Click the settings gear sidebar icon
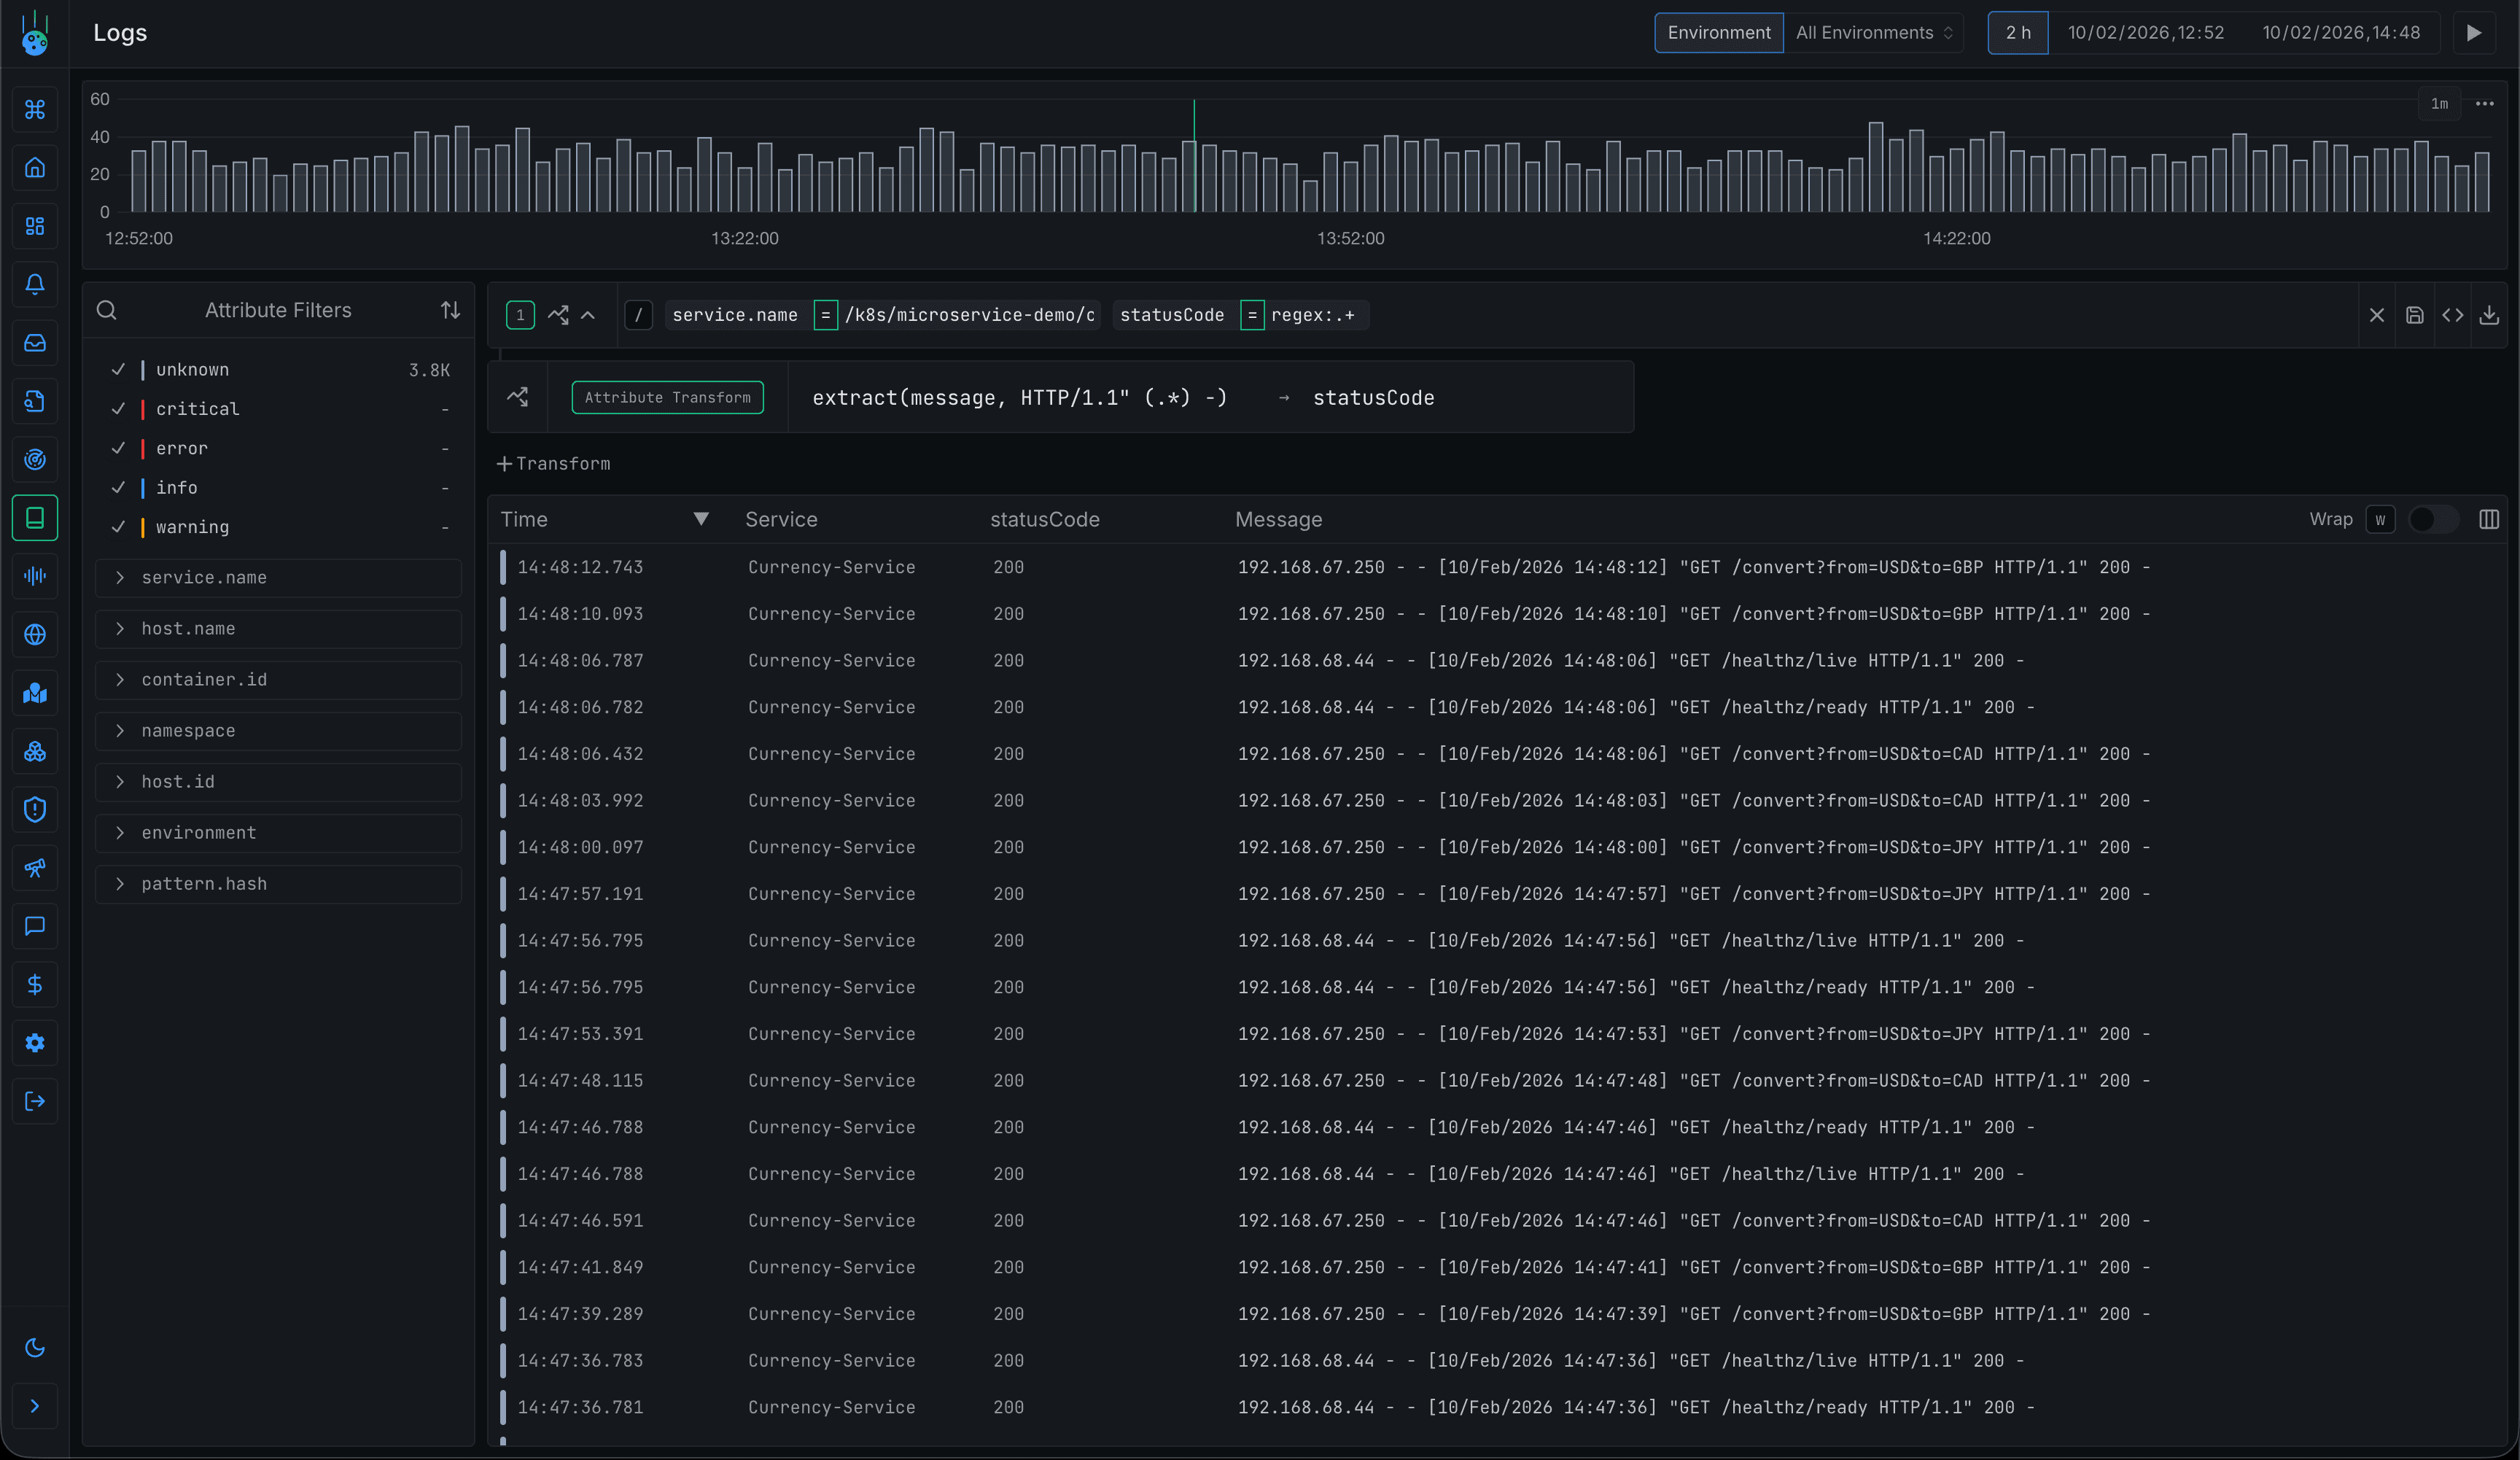Viewport: 2520px width, 1460px height. pyautogui.click(x=35, y=1043)
